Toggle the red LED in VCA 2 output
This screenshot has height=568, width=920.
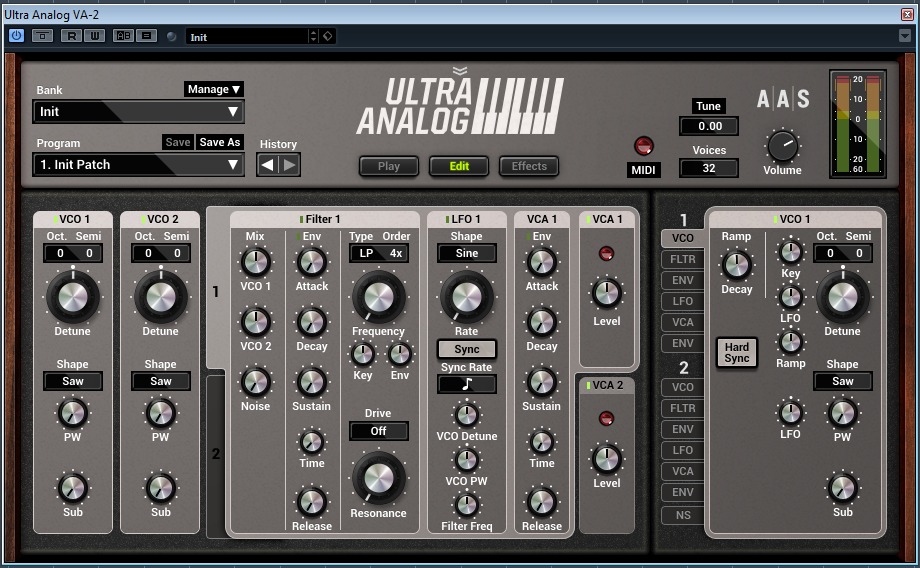point(606,418)
